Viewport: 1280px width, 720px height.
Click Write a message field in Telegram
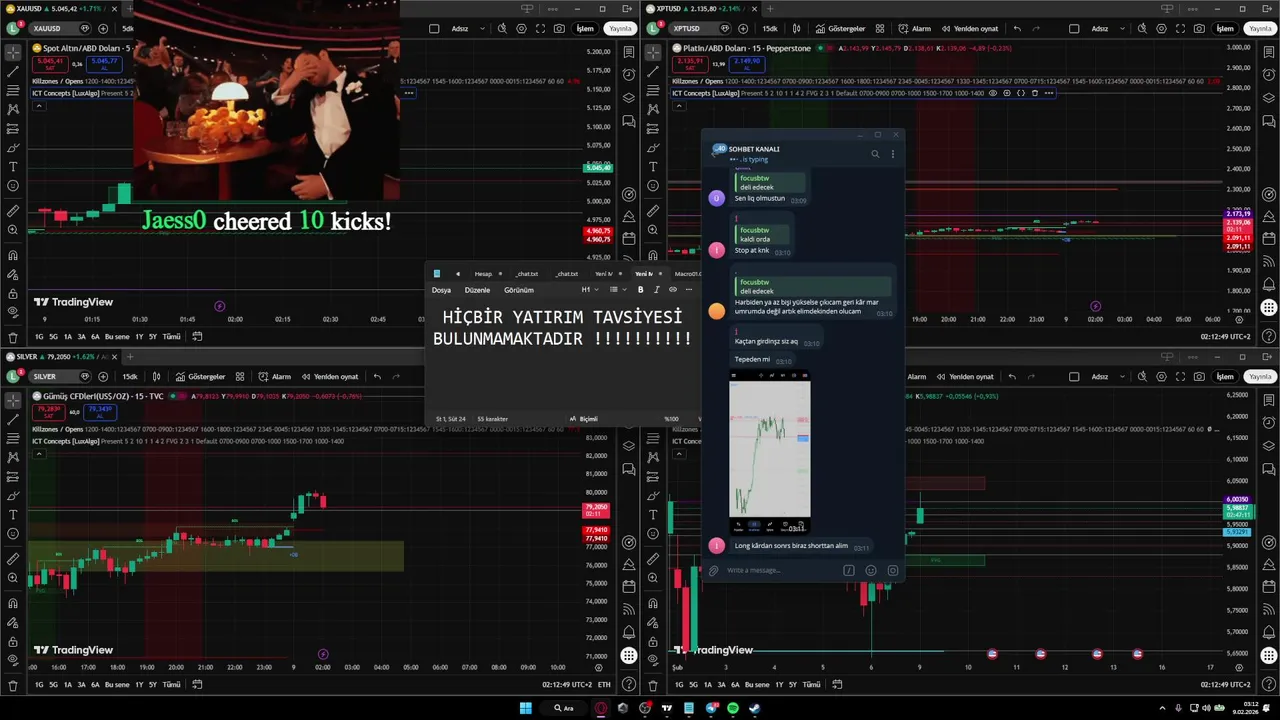coord(780,571)
